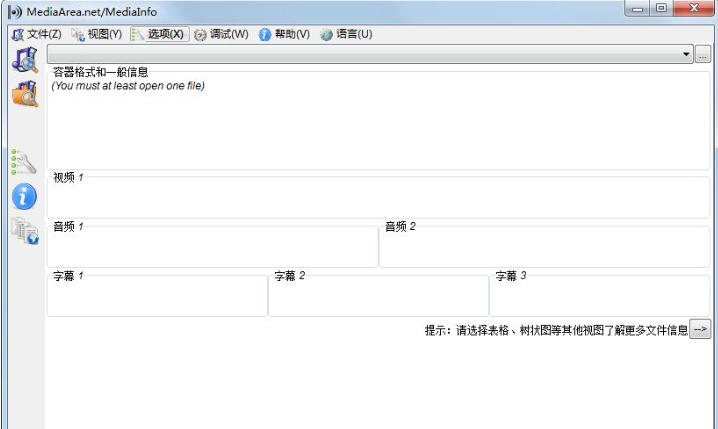
Task: Click the 字幕 3 section label
Action: pyautogui.click(x=511, y=276)
